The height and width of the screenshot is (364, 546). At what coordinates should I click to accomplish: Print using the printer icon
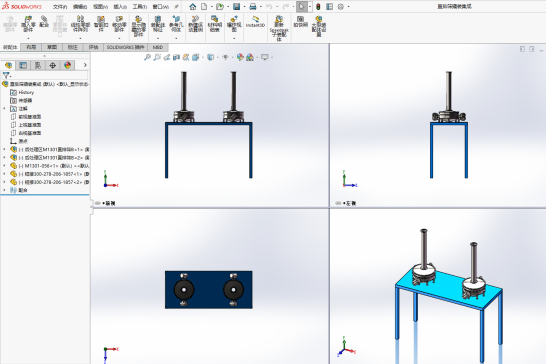pos(253,6)
